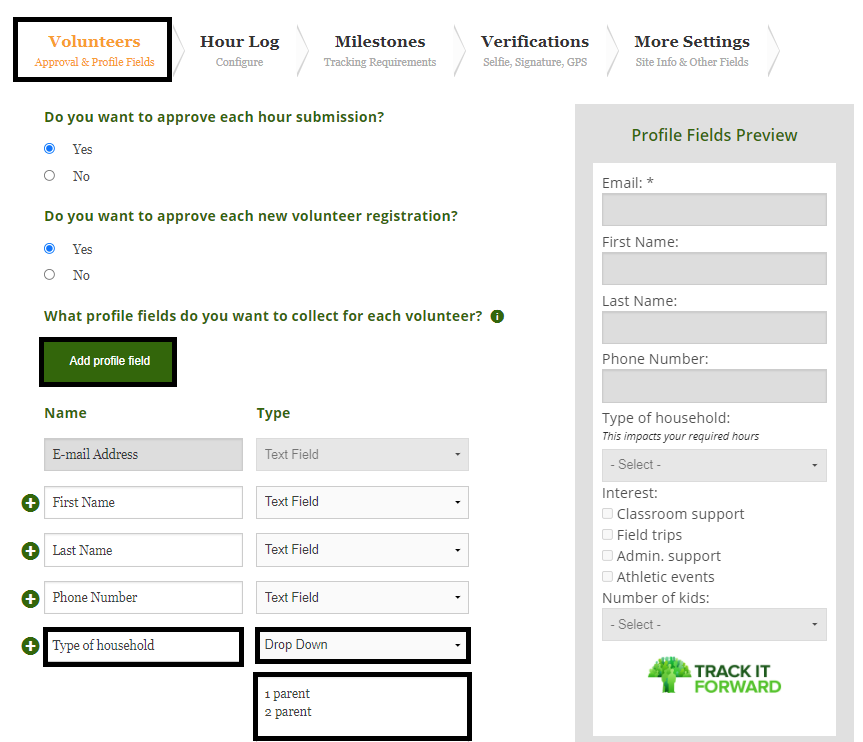
Task: Open the Type dropdown for Last Name
Action: (362, 550)
